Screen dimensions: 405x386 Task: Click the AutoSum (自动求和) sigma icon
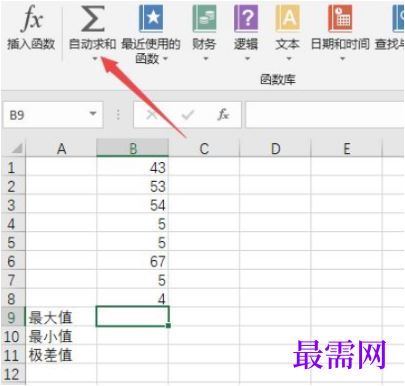(x=93, y=19)
